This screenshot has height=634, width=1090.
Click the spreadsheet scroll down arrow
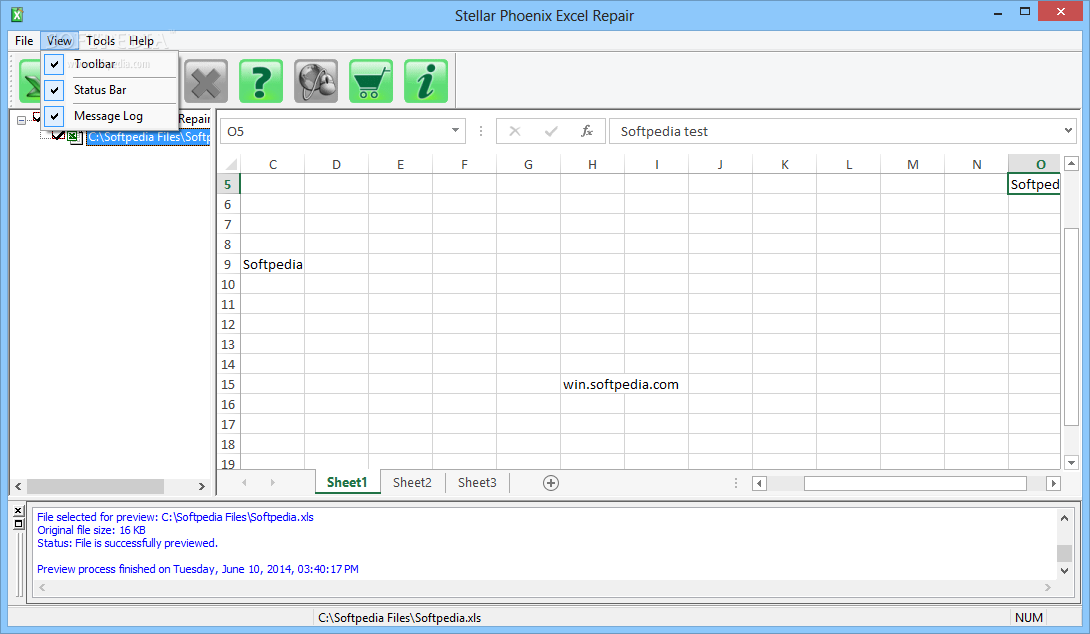point(1071,463)
